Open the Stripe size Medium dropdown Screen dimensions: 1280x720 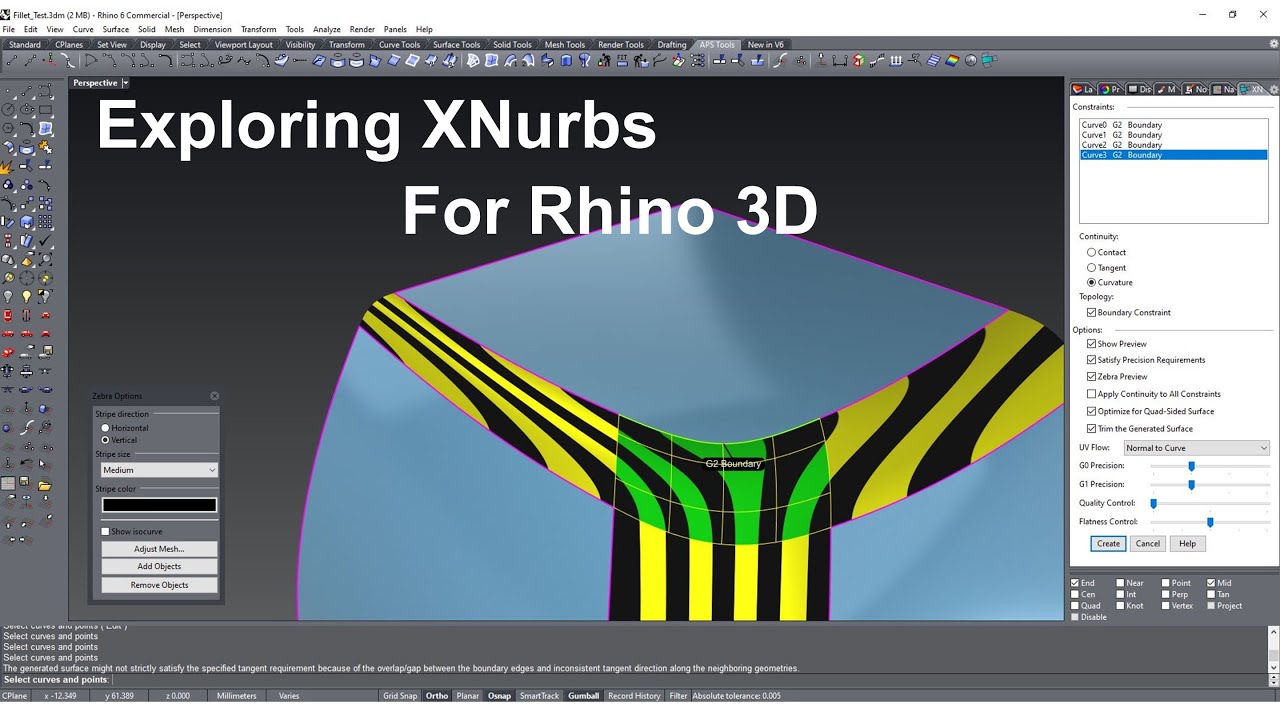[x=159, y=470]
